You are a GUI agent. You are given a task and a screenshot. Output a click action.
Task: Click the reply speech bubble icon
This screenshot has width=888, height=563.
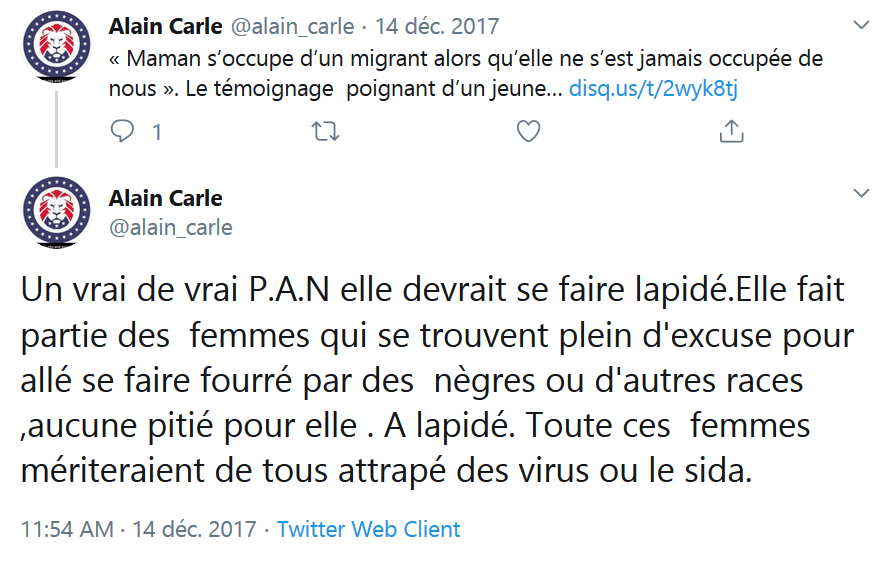point(122,131)
